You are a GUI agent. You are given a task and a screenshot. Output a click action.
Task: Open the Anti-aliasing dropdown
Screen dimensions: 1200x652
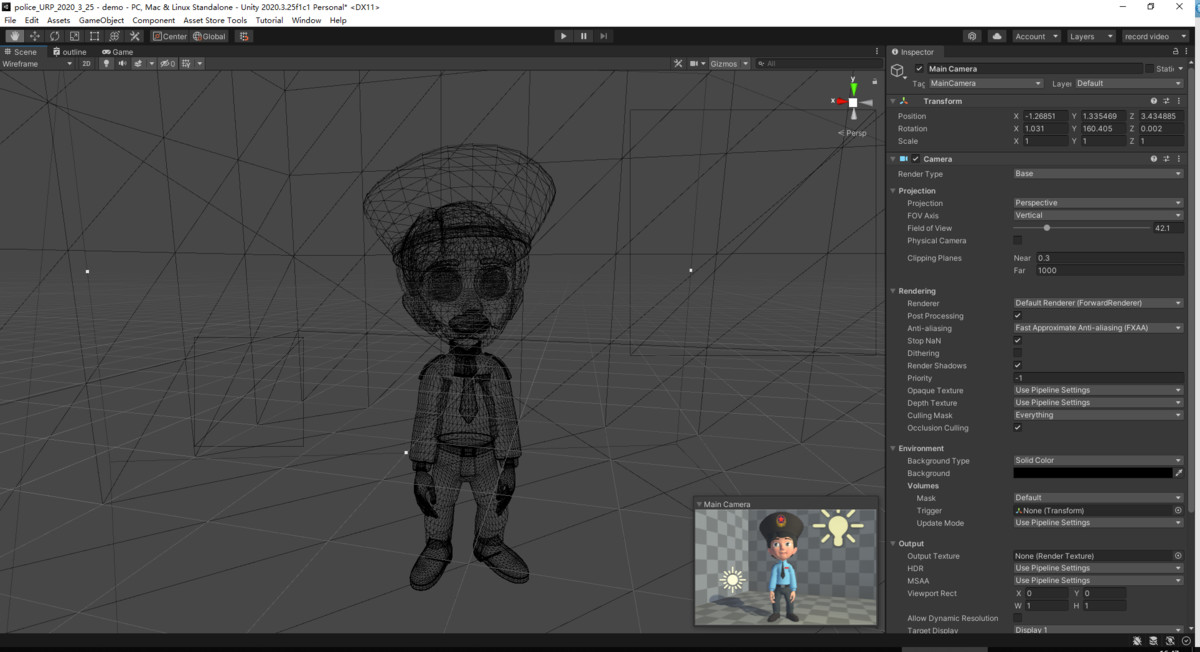[1098, 328]
